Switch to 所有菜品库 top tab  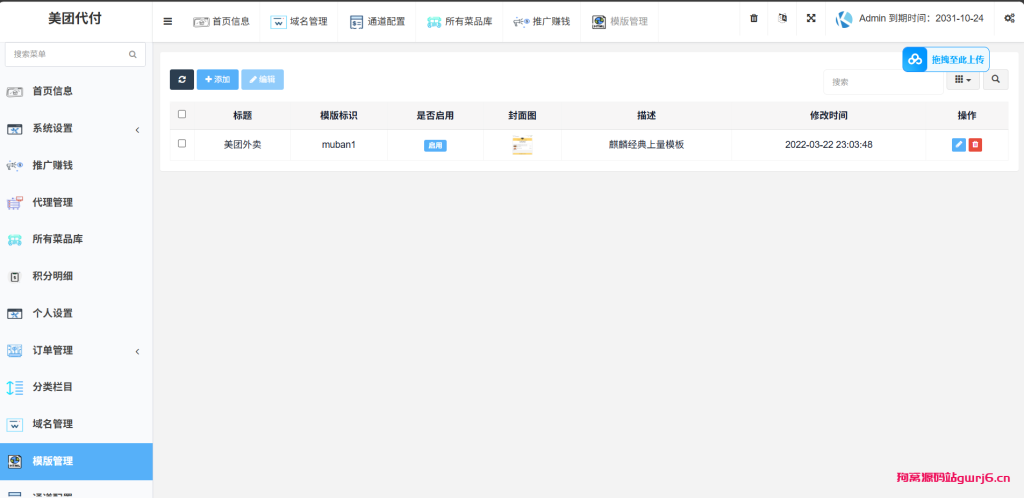(x=459, y=22)
